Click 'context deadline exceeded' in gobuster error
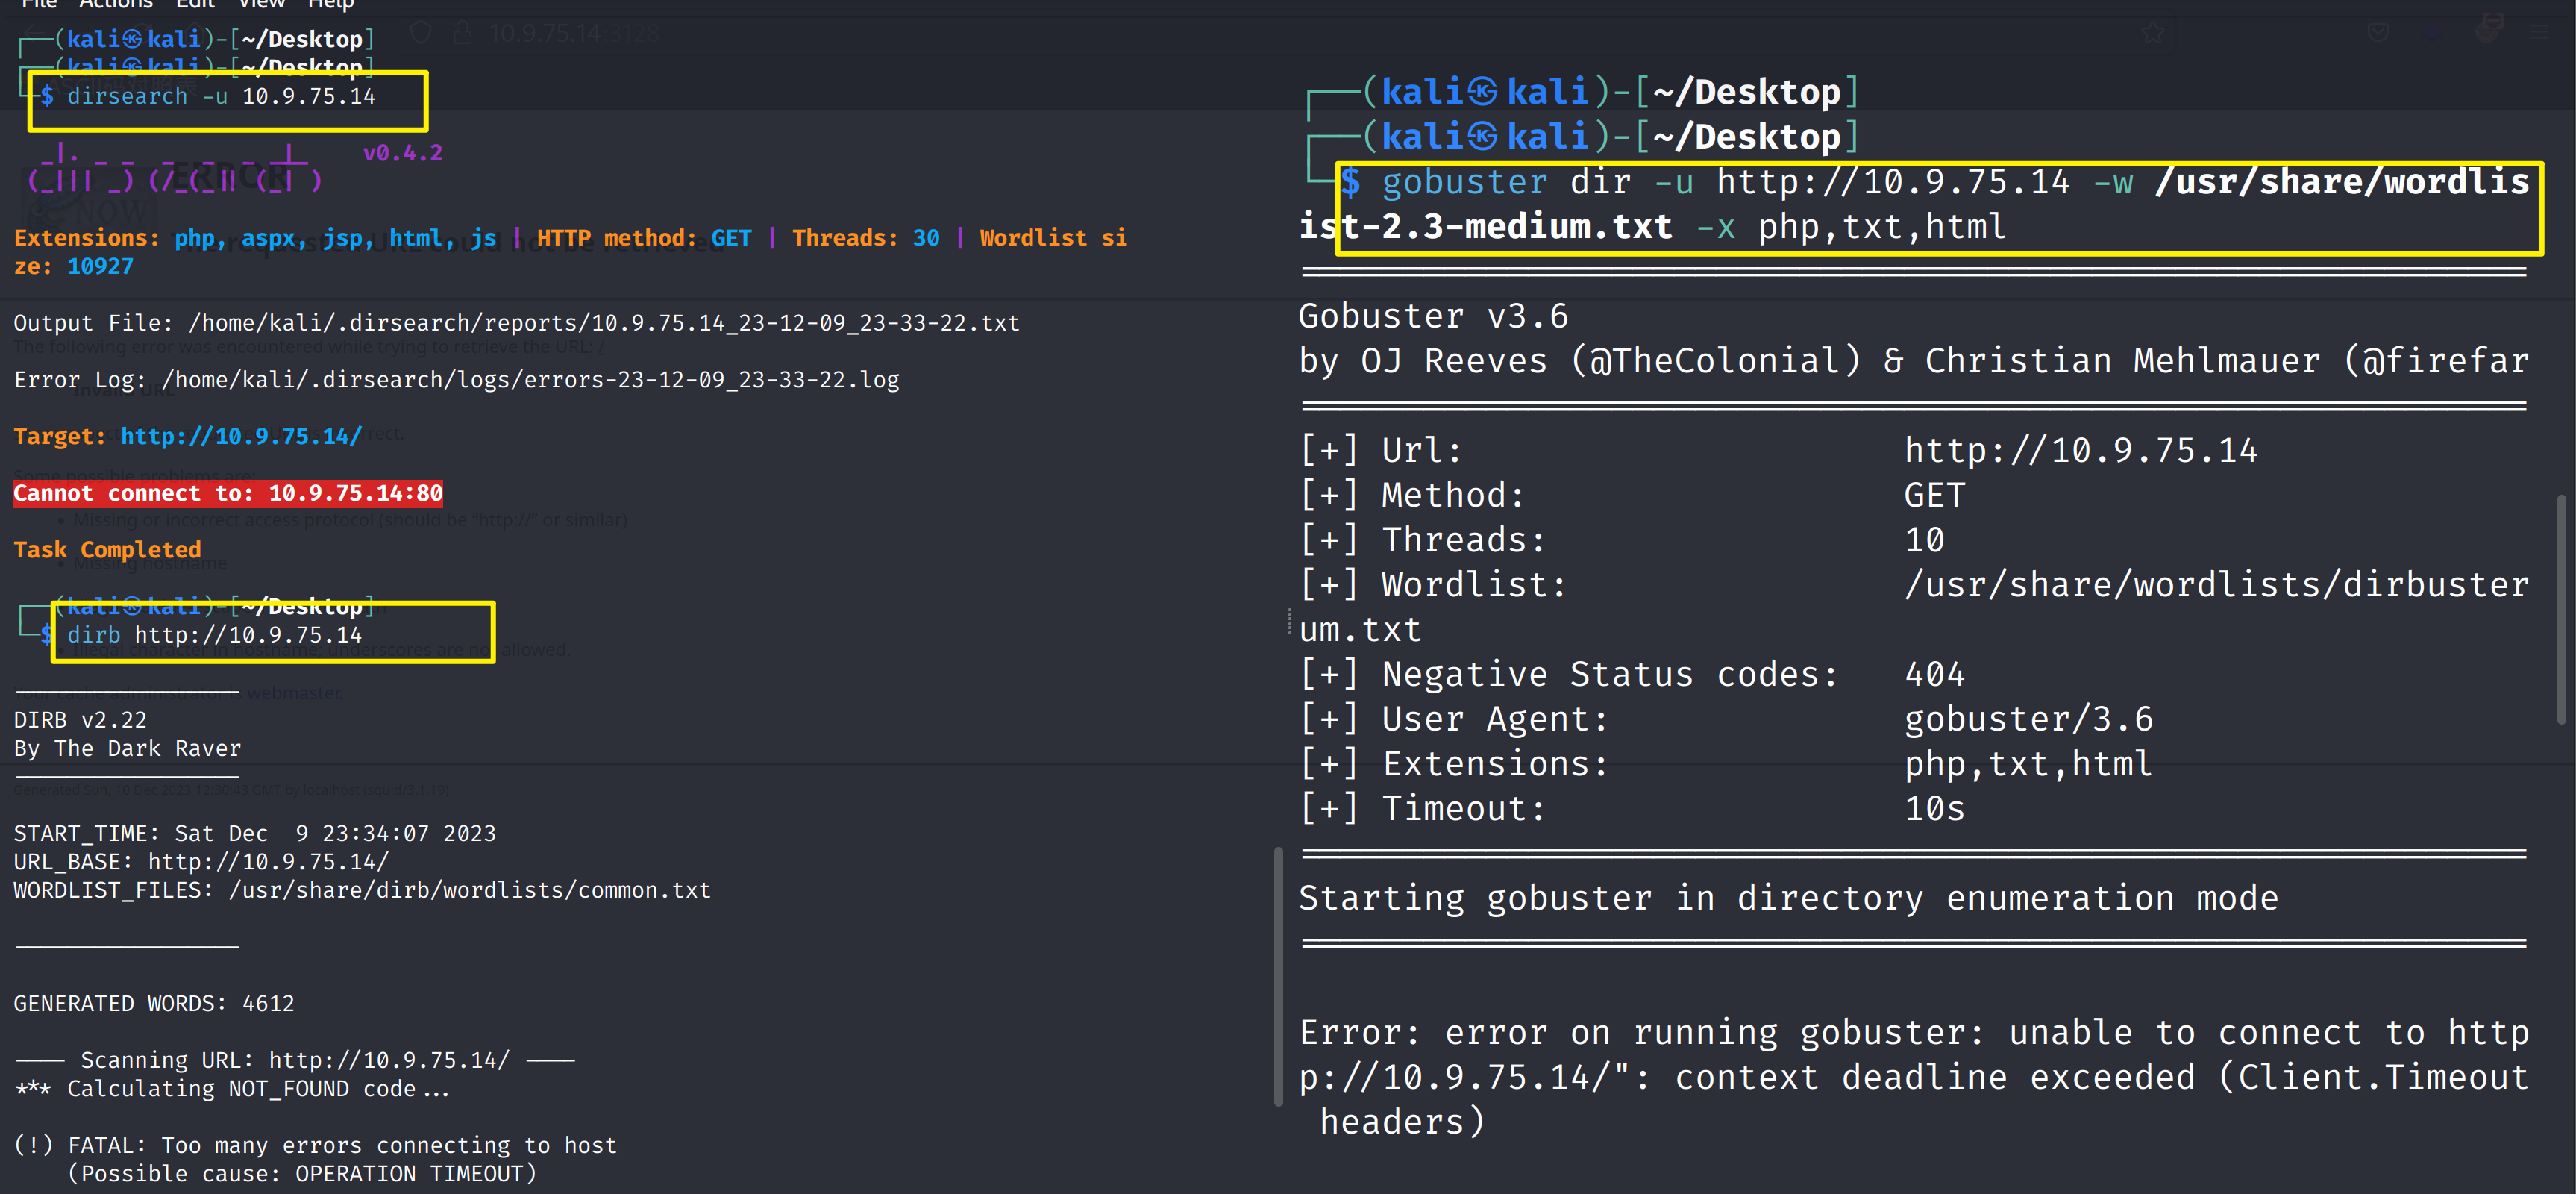 pos(1934,1078)
